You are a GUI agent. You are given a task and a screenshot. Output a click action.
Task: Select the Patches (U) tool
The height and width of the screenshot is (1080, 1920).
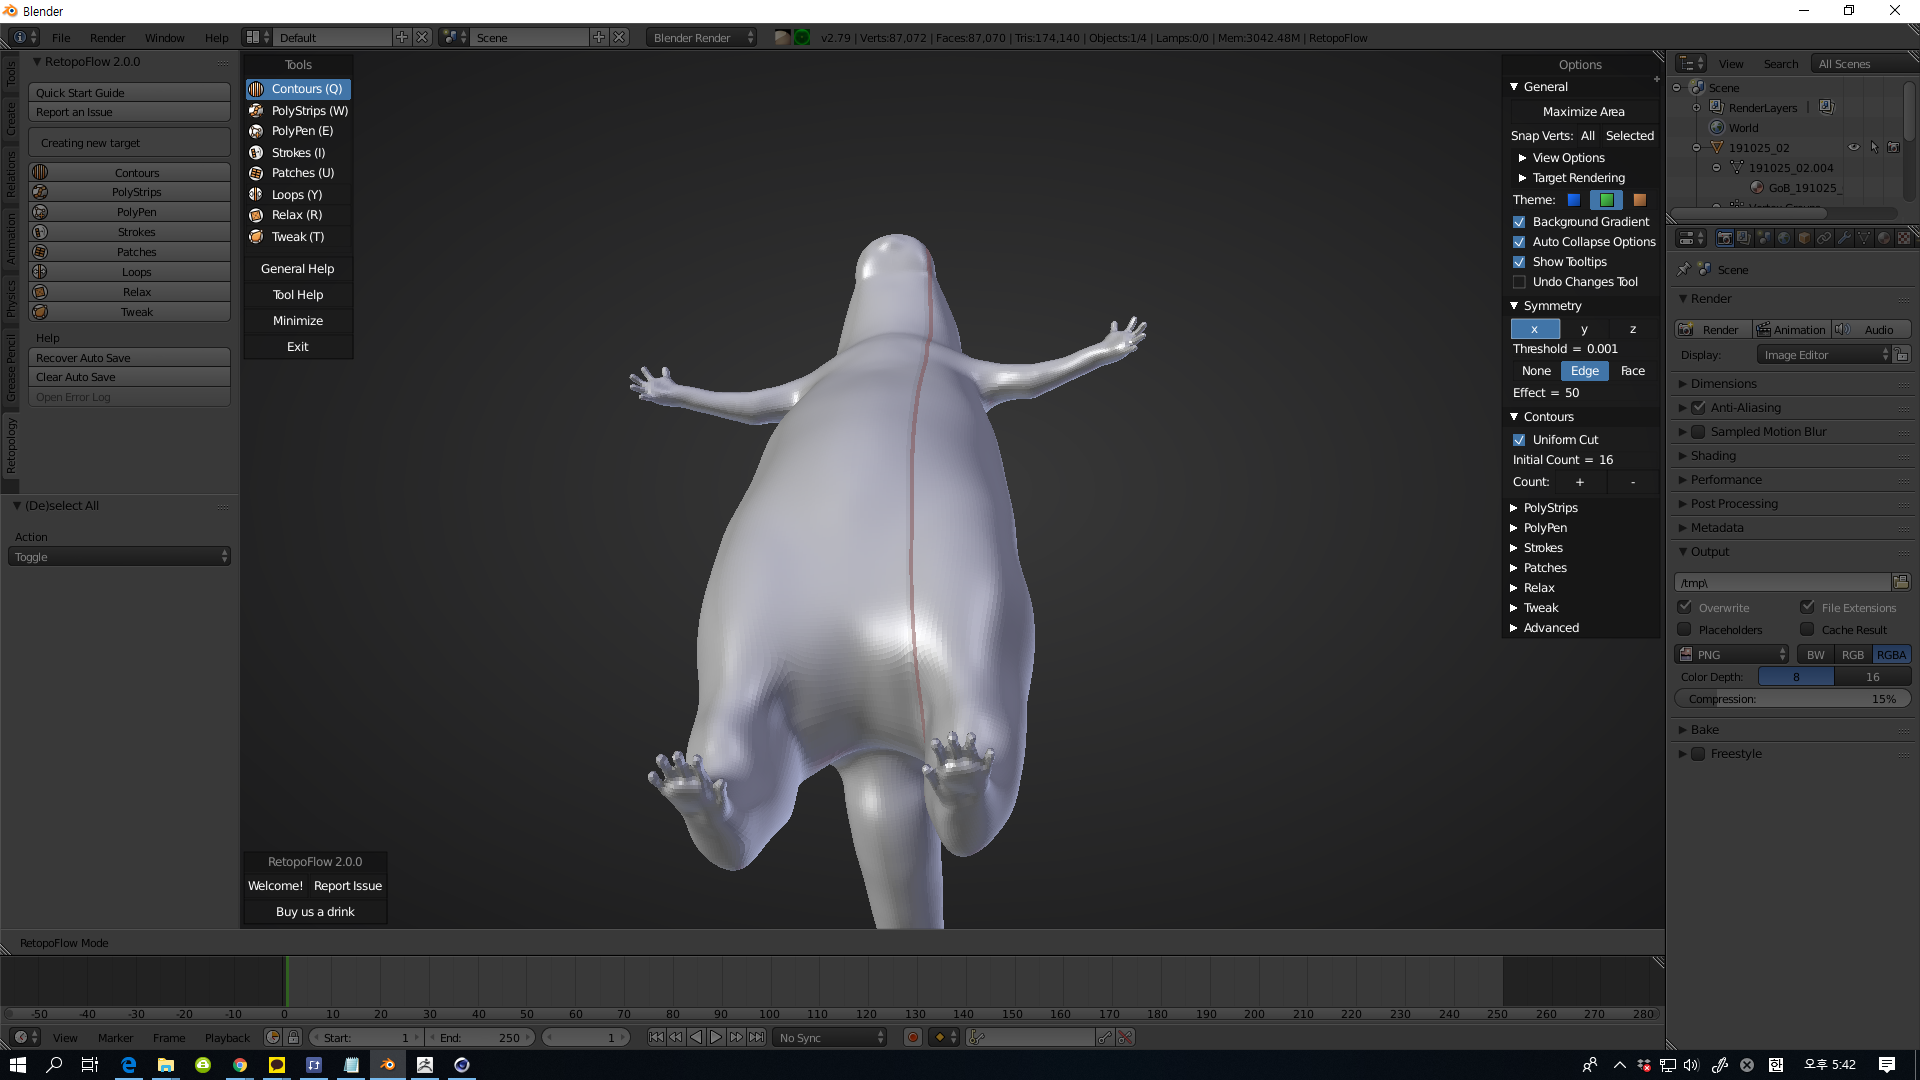click(x=298, y=173)
